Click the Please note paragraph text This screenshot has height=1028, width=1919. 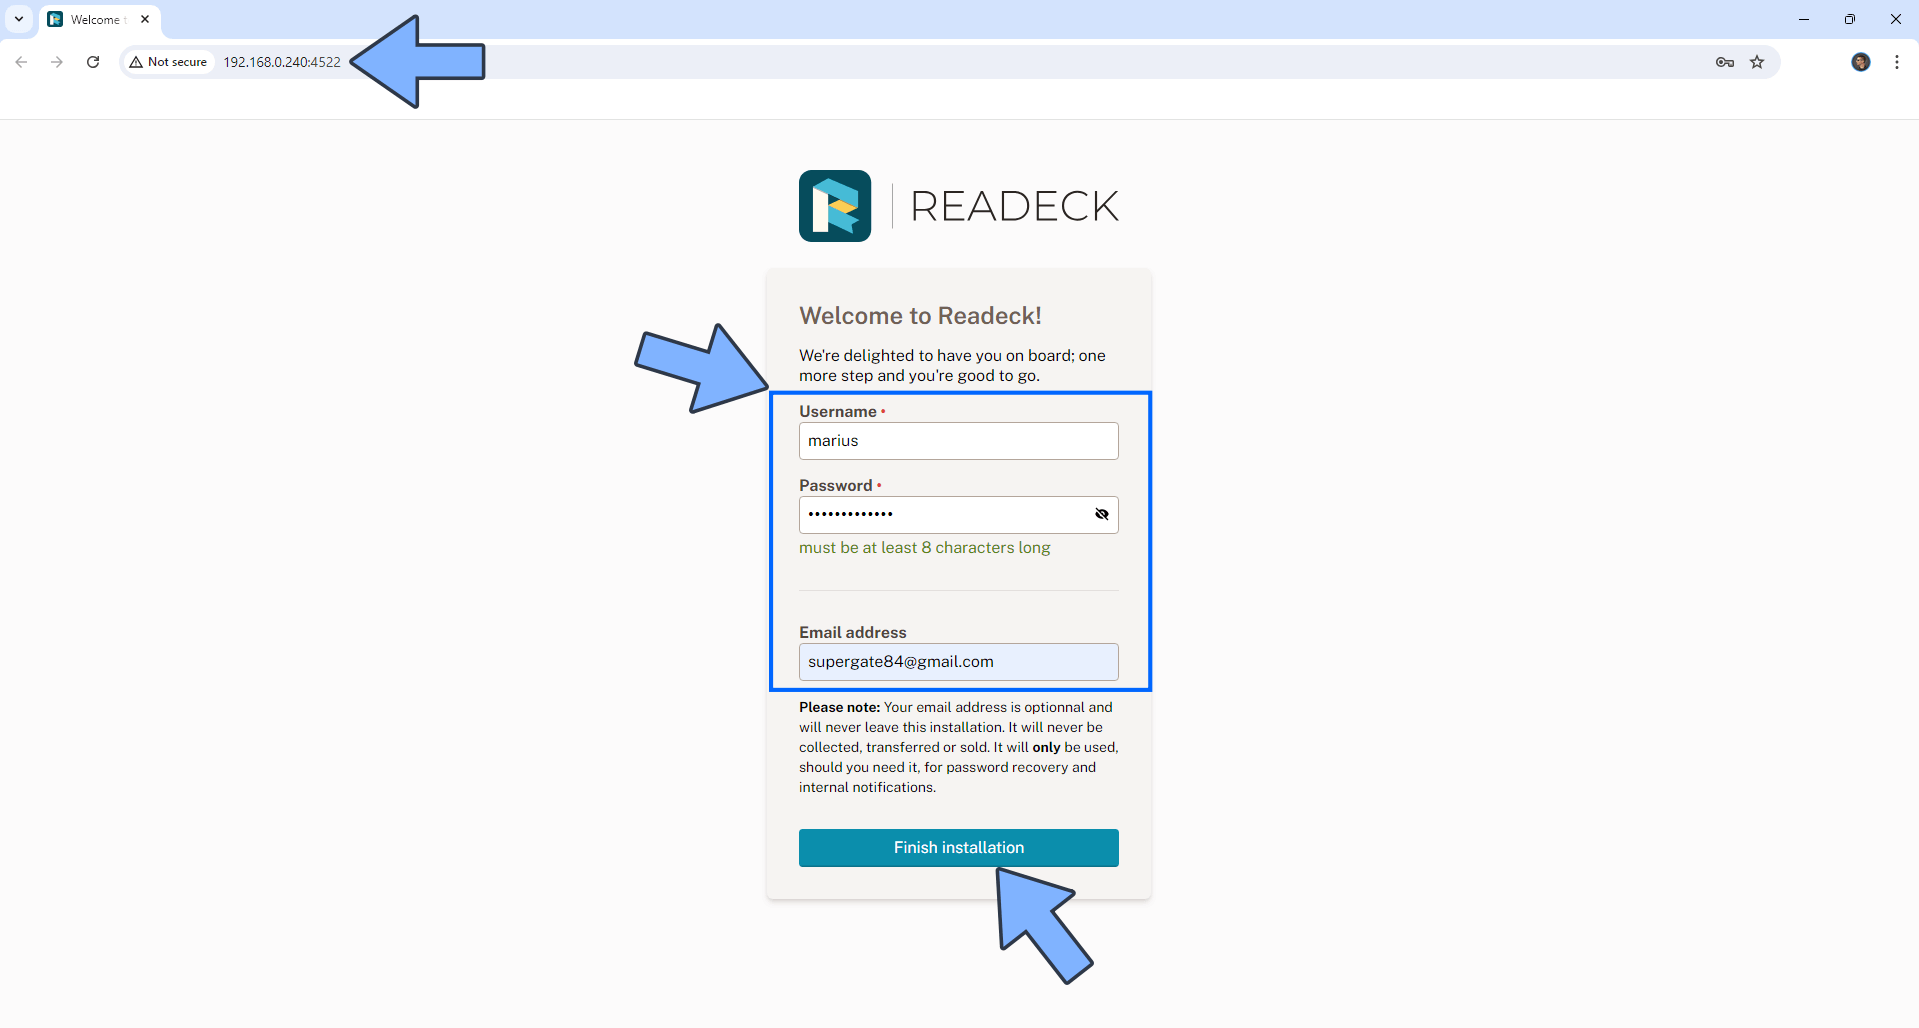coord(958,747)
